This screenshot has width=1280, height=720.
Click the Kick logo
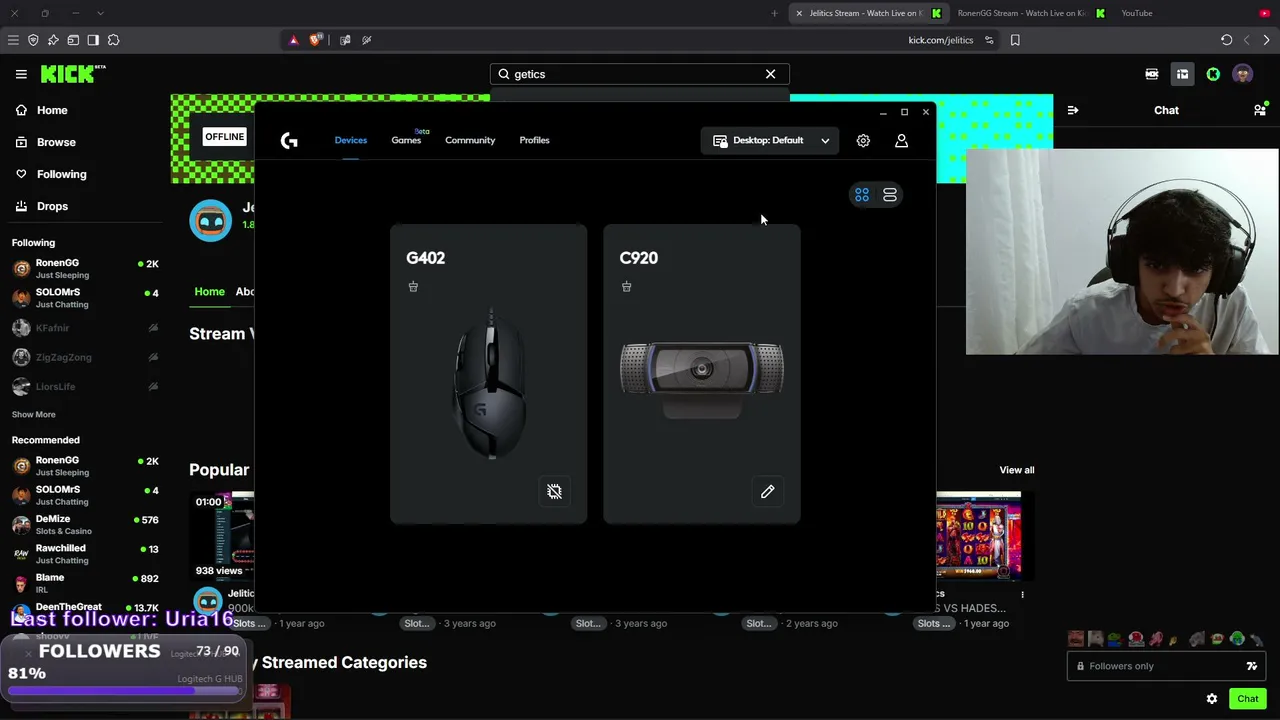pos(73,74)
